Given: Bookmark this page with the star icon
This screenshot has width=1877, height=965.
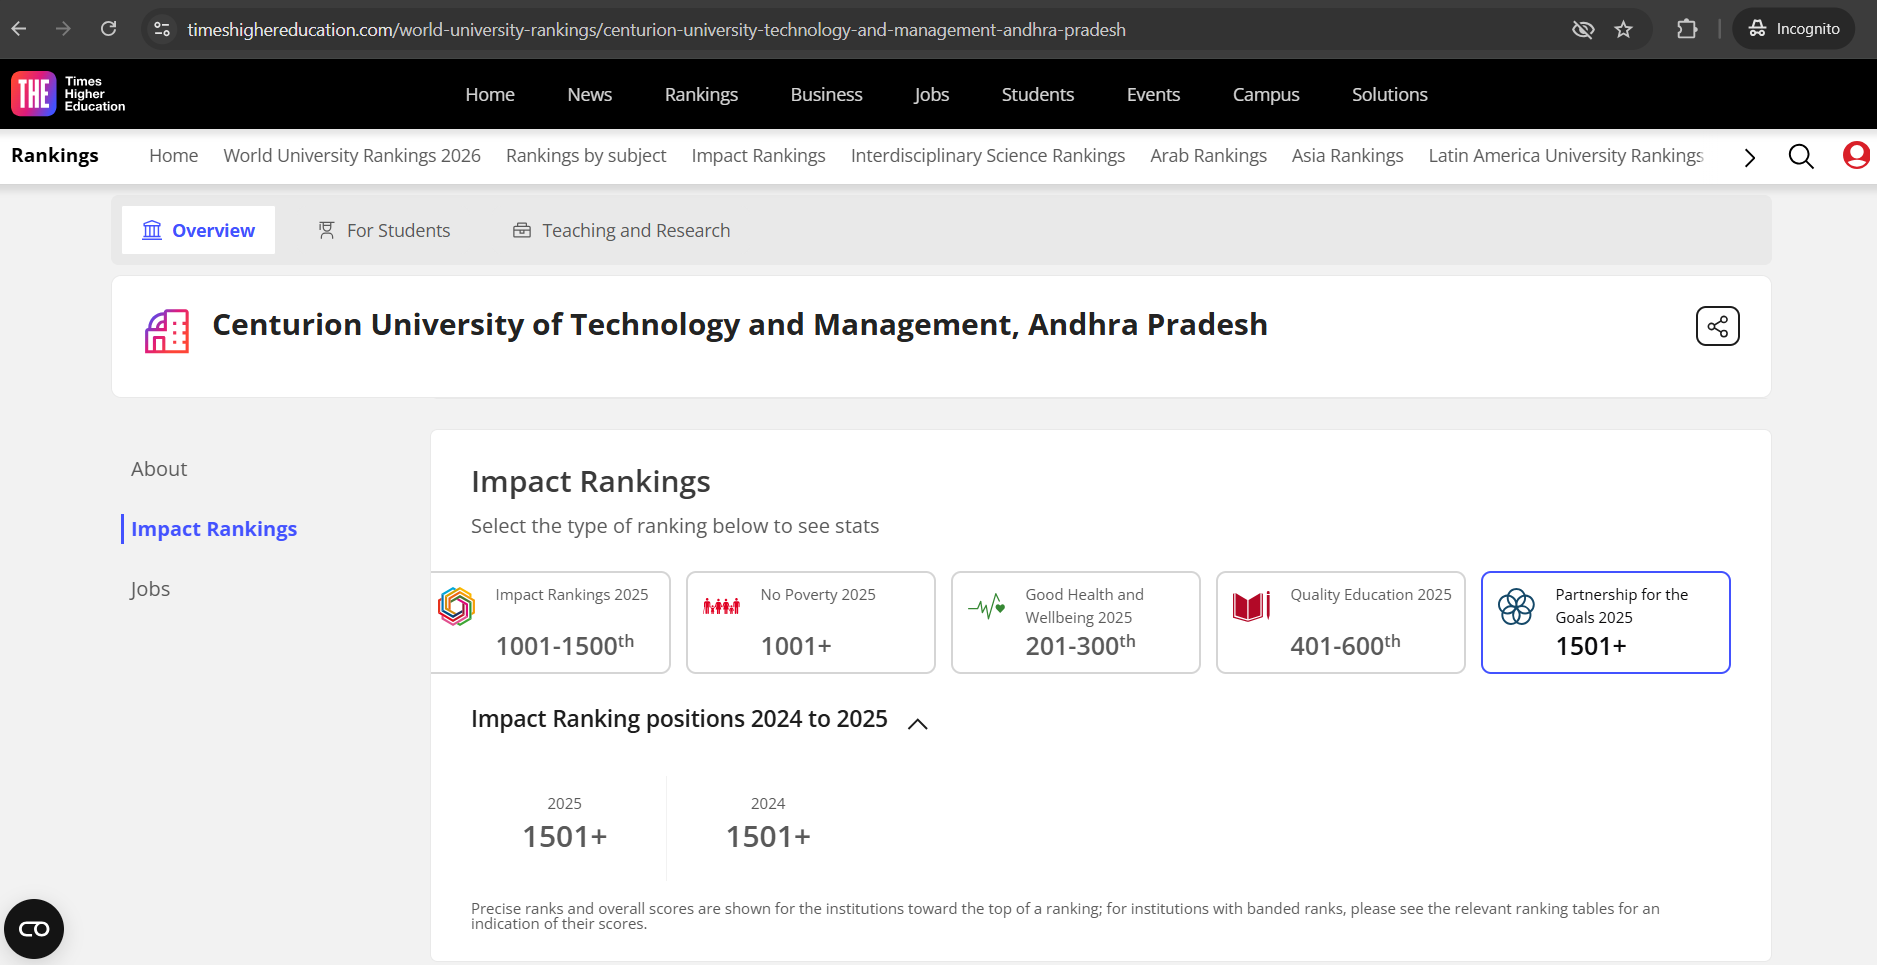Looking at the screenshot, I should tap(1623, 30).
